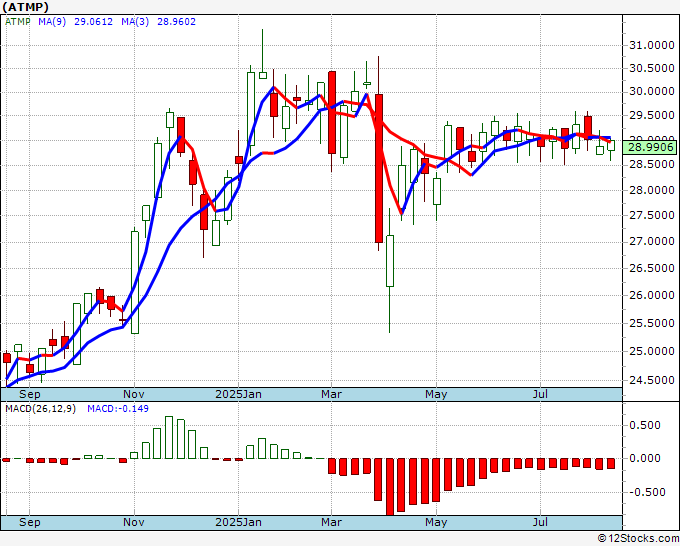The image size is (680, 546).
Task: Click the 27.0000 price axis label
Action: [651, 241]
